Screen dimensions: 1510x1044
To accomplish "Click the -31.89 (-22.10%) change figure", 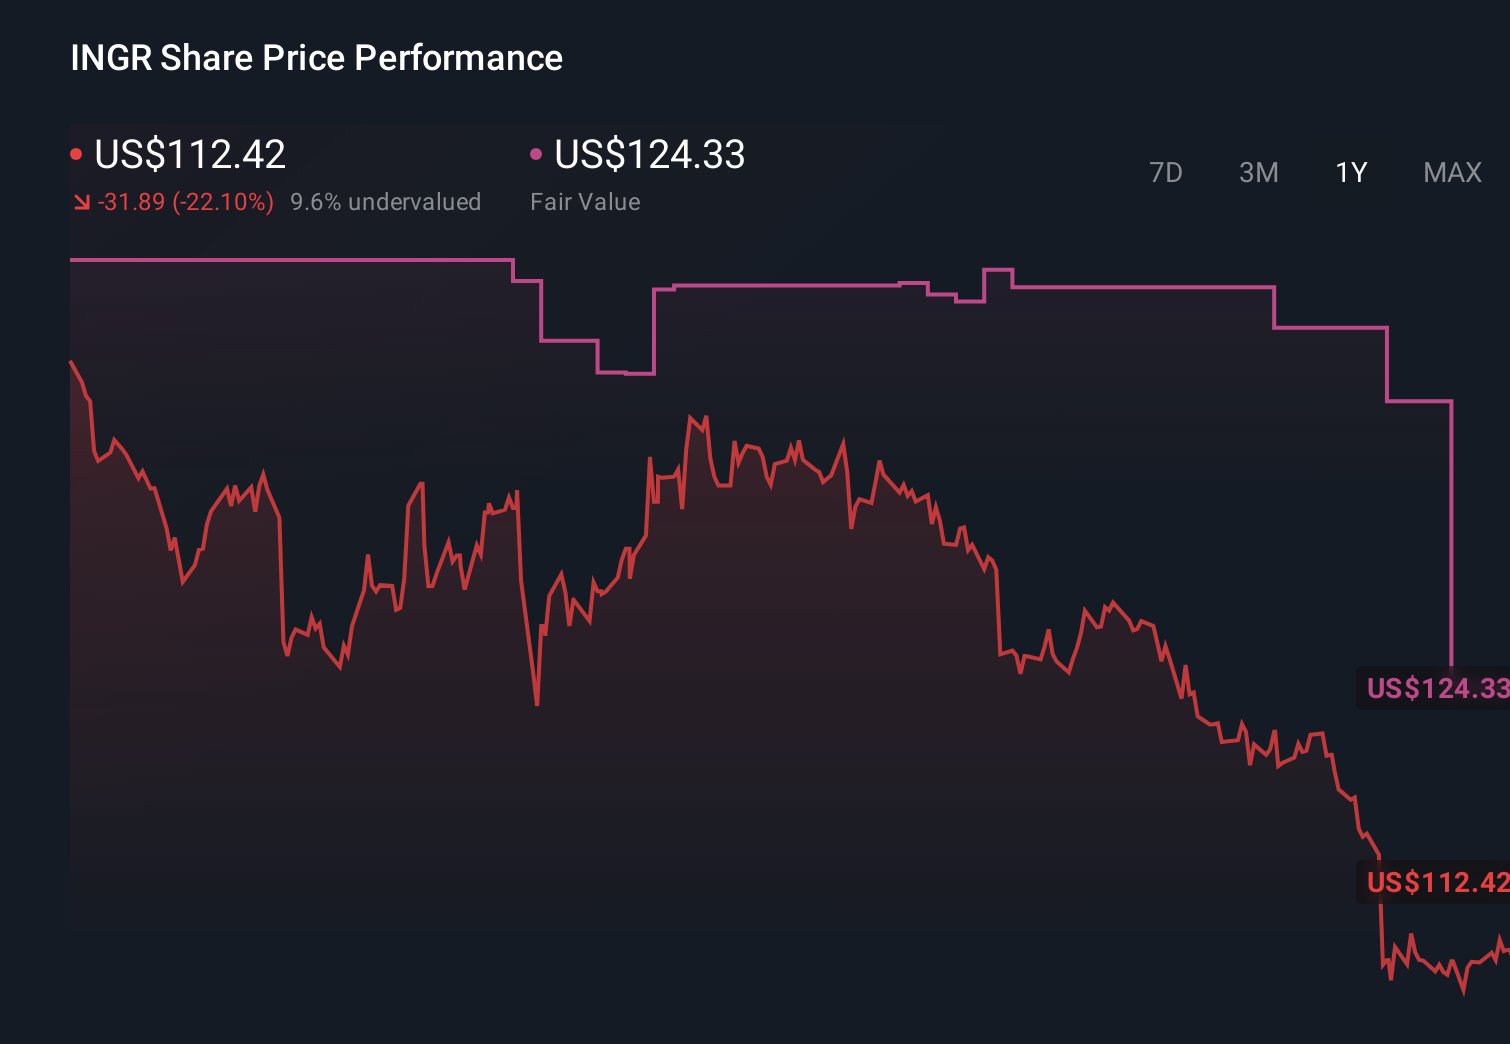I will coord(185,201).
